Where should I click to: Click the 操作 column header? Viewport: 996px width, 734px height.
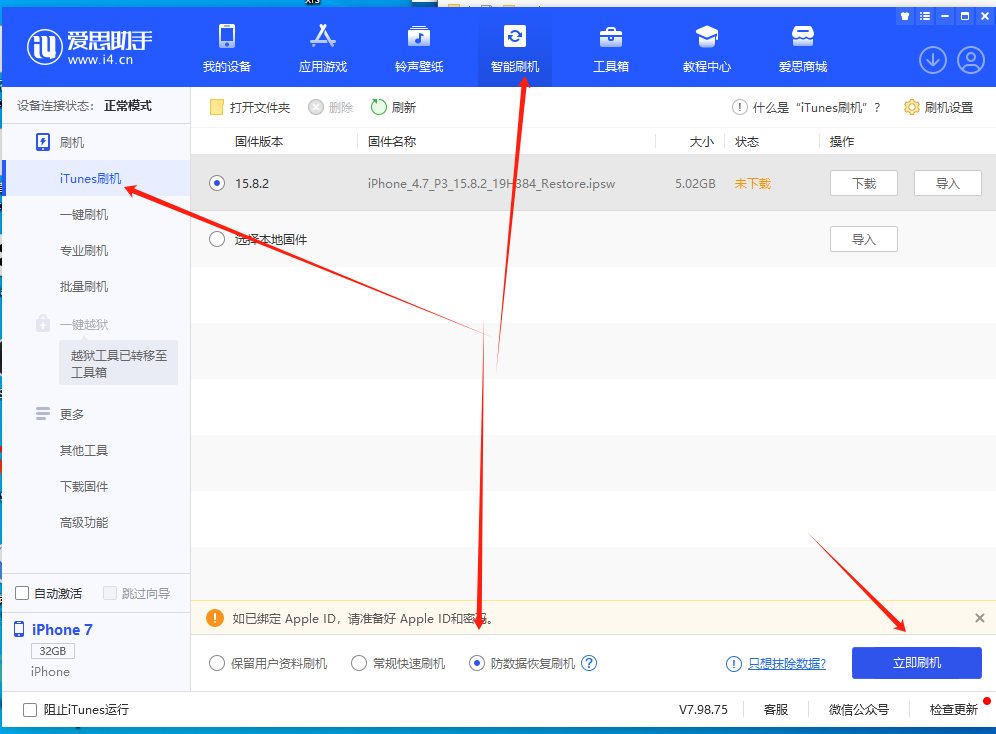[x=842, y=142]
